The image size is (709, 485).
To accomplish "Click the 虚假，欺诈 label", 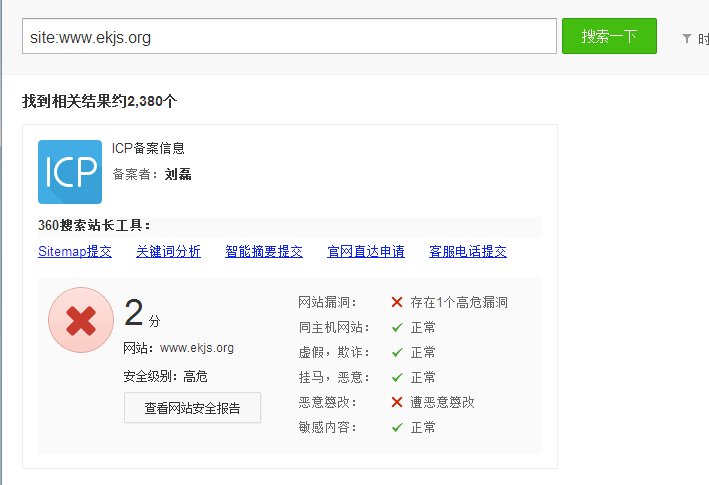I will pyautogui.click(x=334, y=352).
